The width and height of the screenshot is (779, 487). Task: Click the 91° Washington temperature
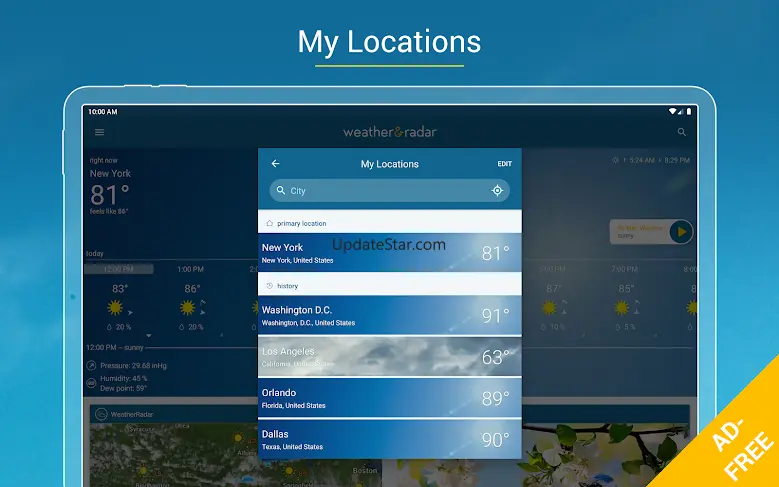click(x=495, y=315)
